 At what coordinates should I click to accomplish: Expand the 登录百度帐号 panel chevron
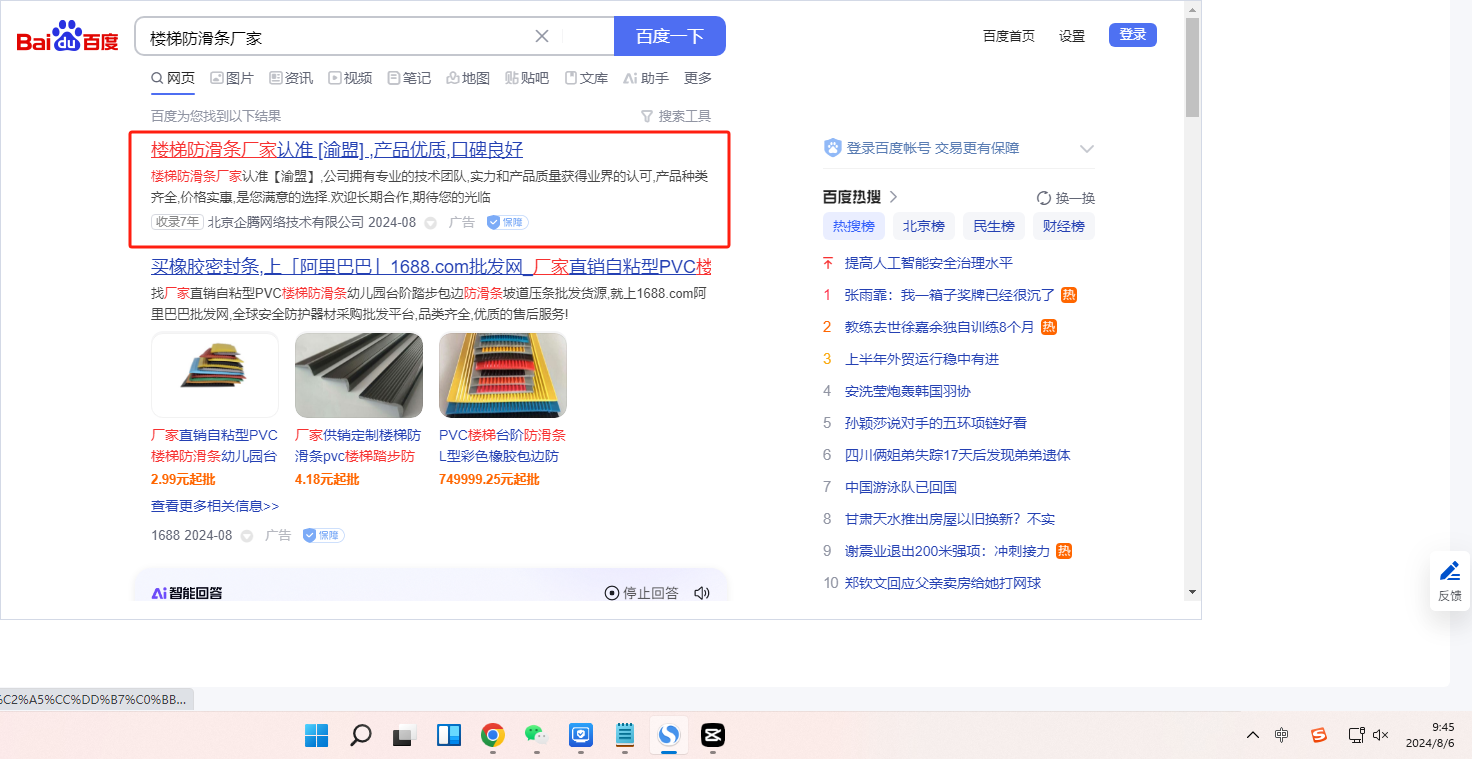(x=1087, y=148)
